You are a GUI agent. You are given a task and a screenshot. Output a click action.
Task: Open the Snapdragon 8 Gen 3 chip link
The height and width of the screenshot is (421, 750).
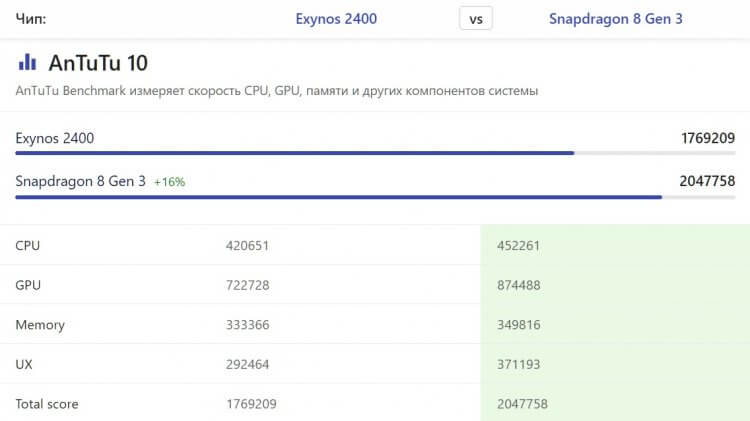616,19
